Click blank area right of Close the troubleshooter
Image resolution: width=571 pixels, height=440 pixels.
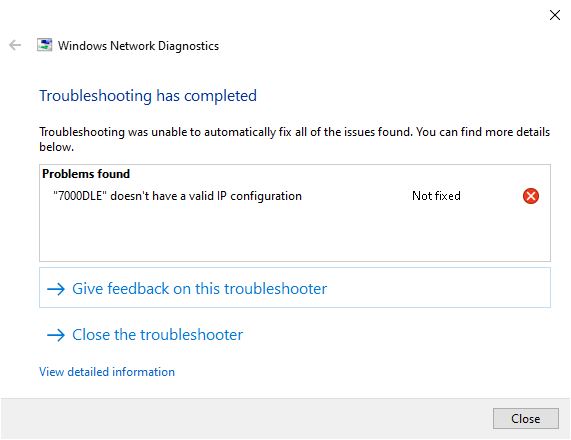pos(397,335)
